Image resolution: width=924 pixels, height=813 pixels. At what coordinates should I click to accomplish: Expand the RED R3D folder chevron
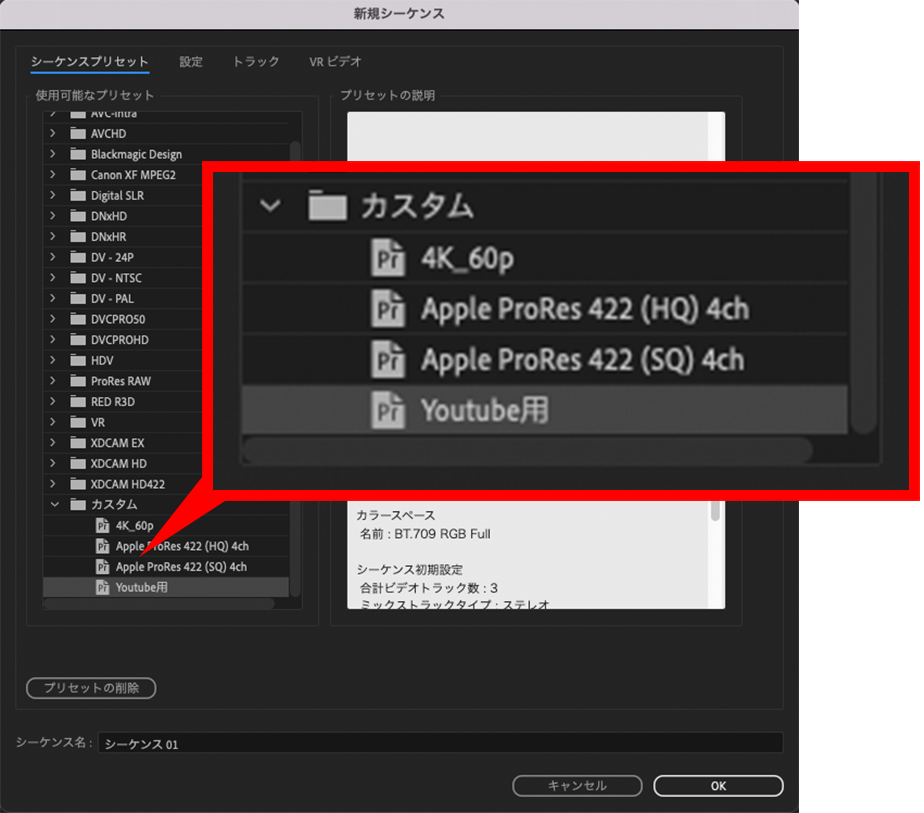click(x=53, y=402)
